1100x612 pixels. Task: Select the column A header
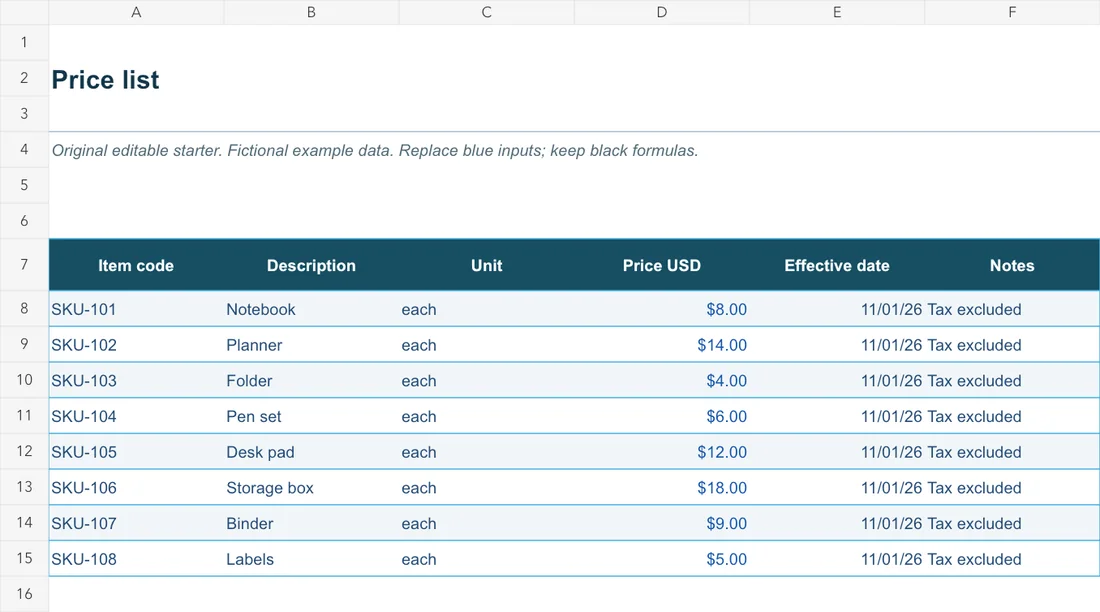pyautogui.click(x=136, y=12)
